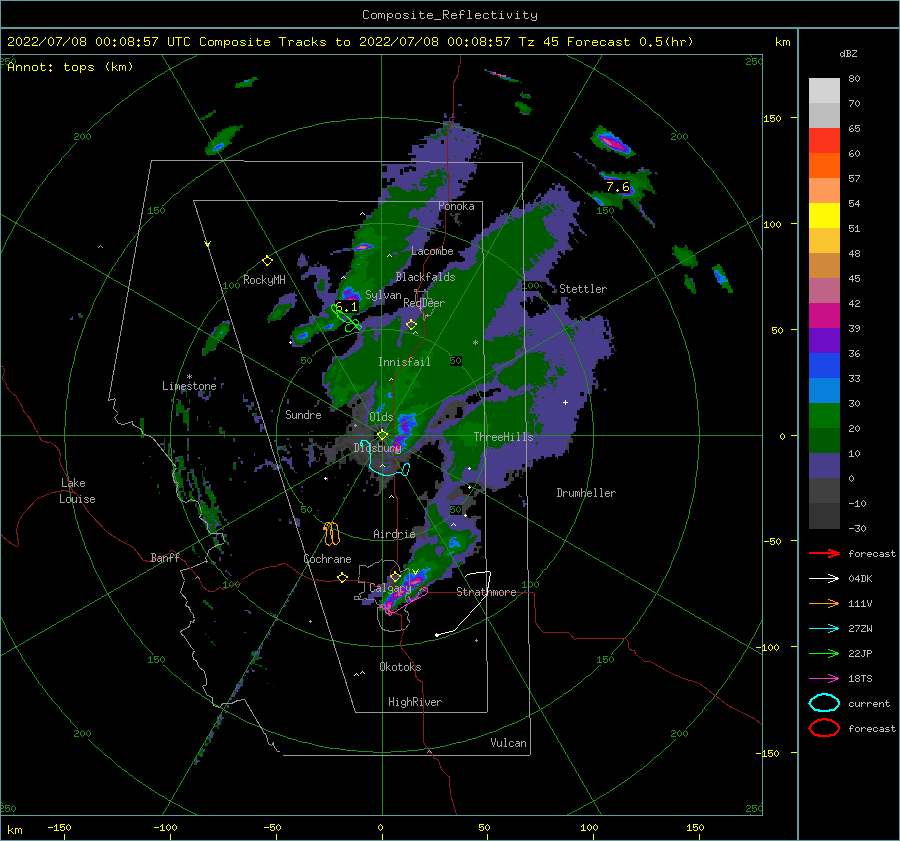Screen dimensions: 900x841
Task: Click the Didsbury label
Action: (377, 447)
